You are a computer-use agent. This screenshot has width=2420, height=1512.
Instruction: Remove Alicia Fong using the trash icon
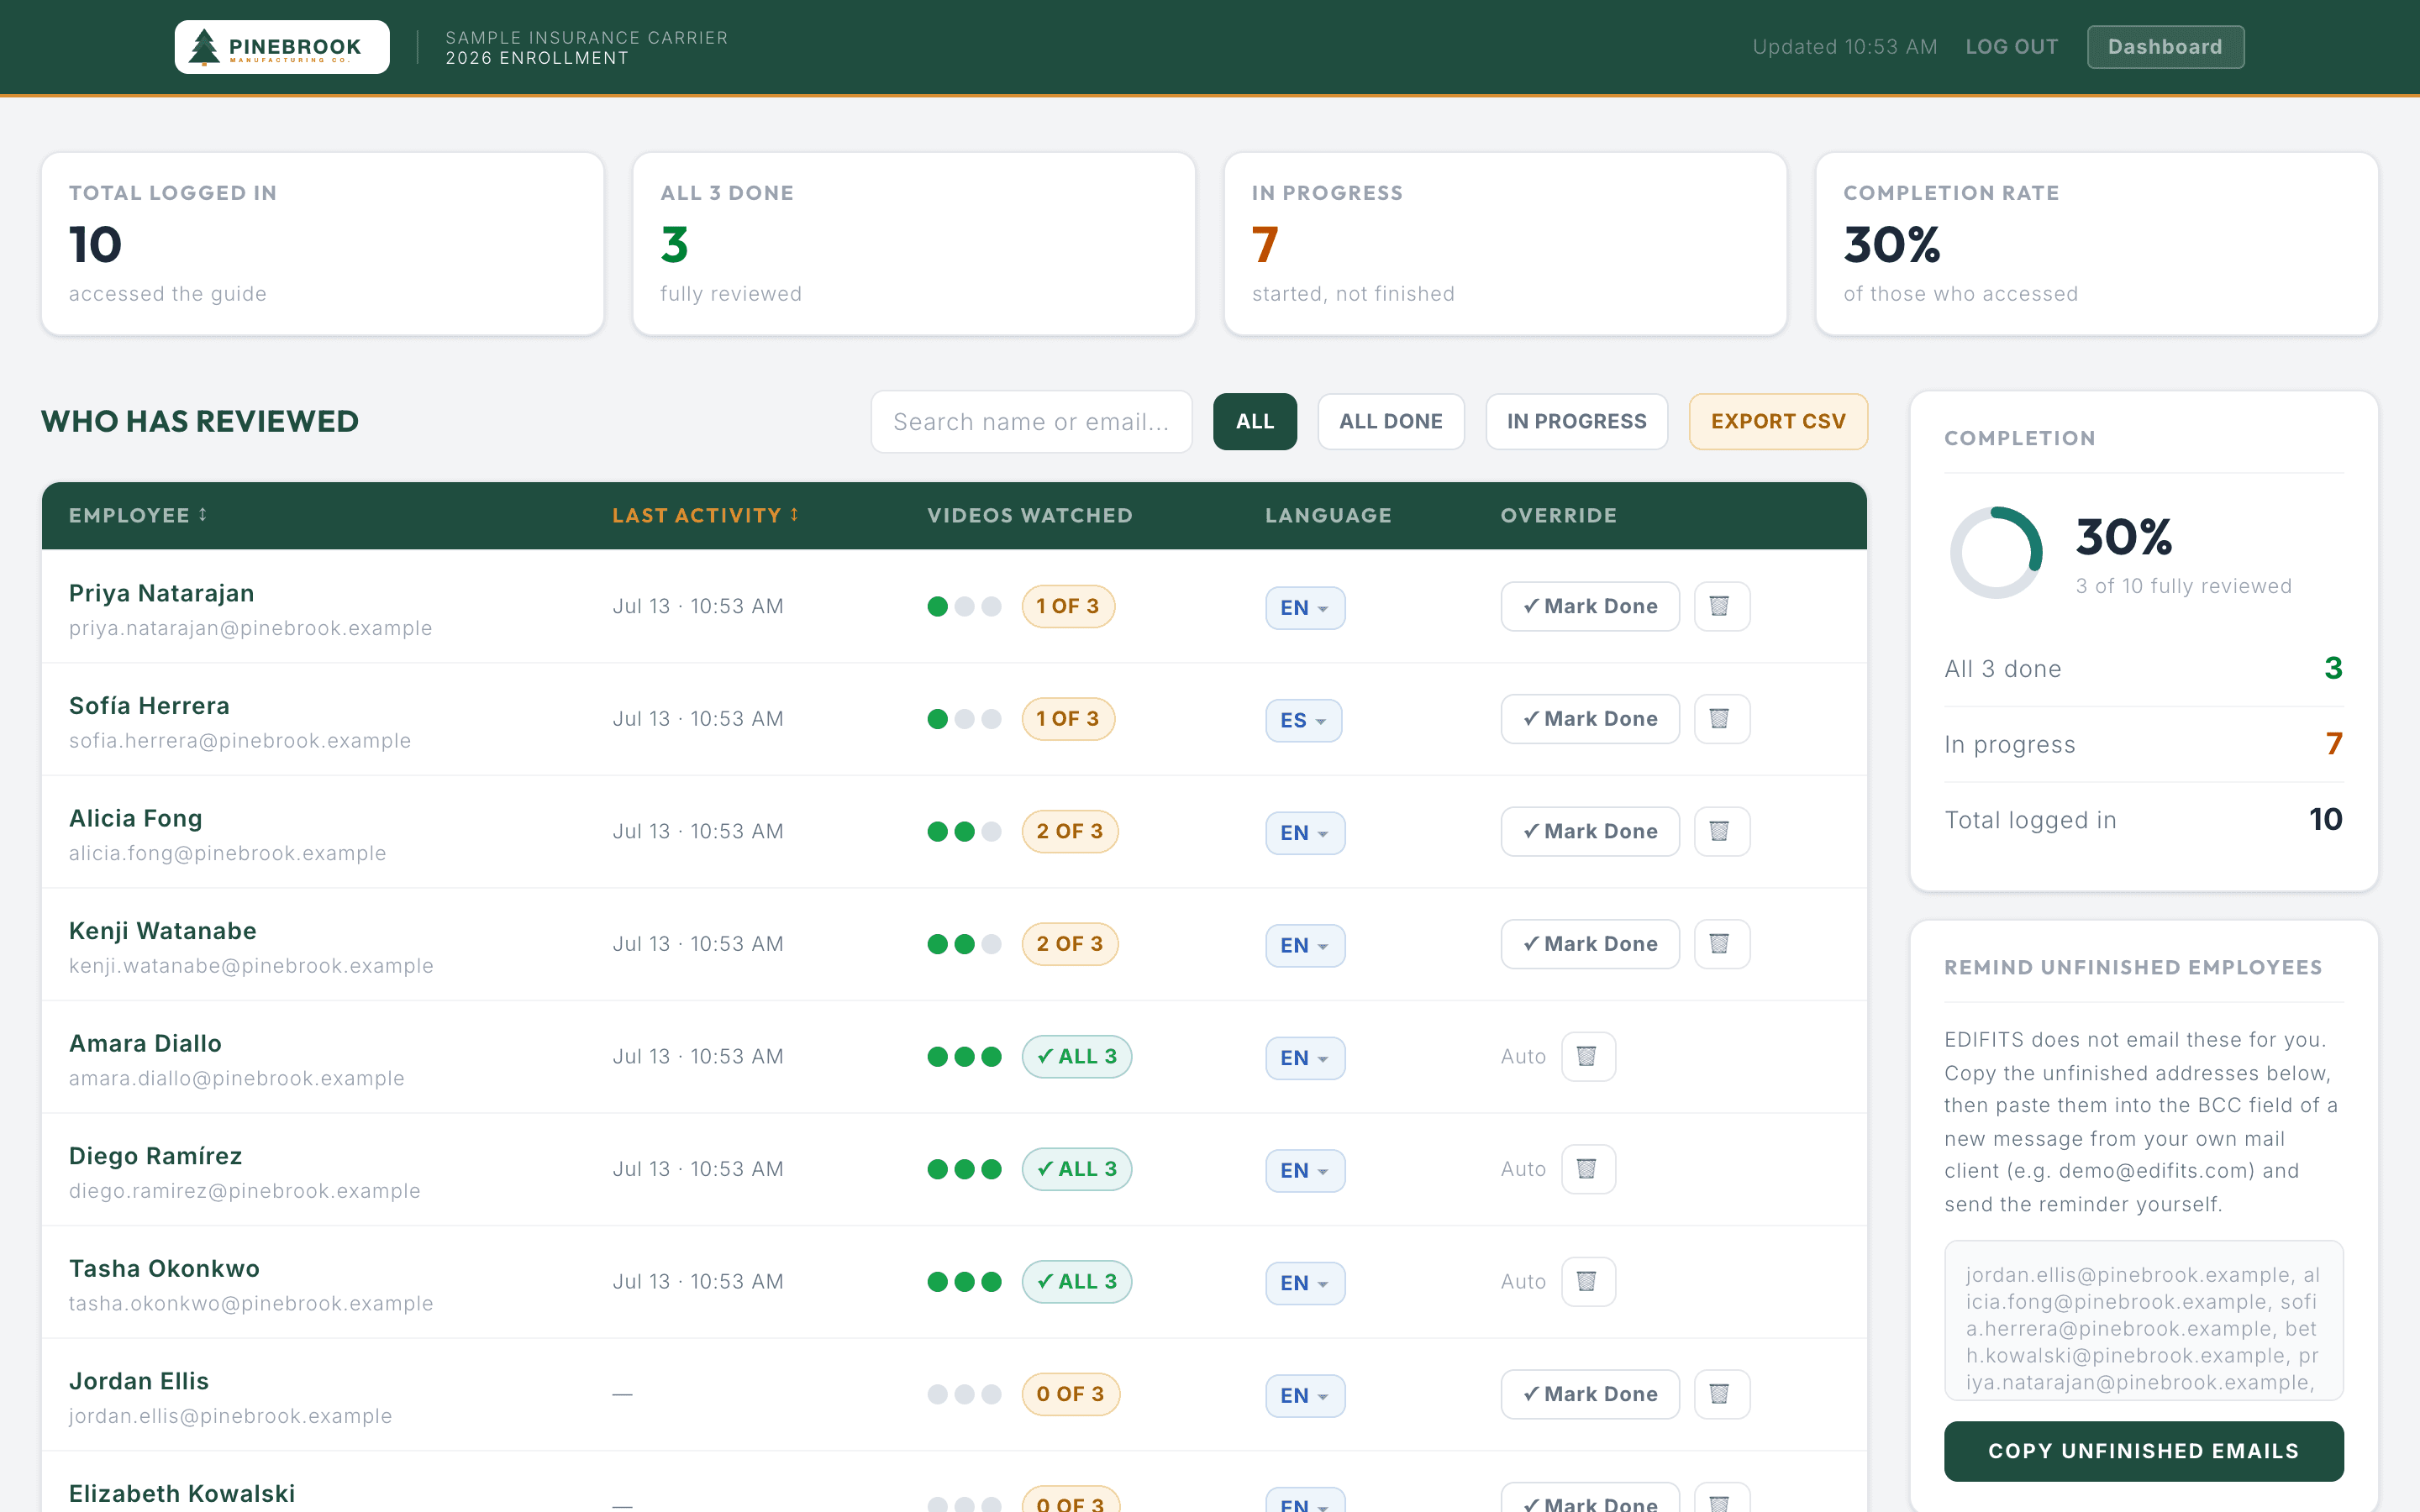(x=1721, y=831)
